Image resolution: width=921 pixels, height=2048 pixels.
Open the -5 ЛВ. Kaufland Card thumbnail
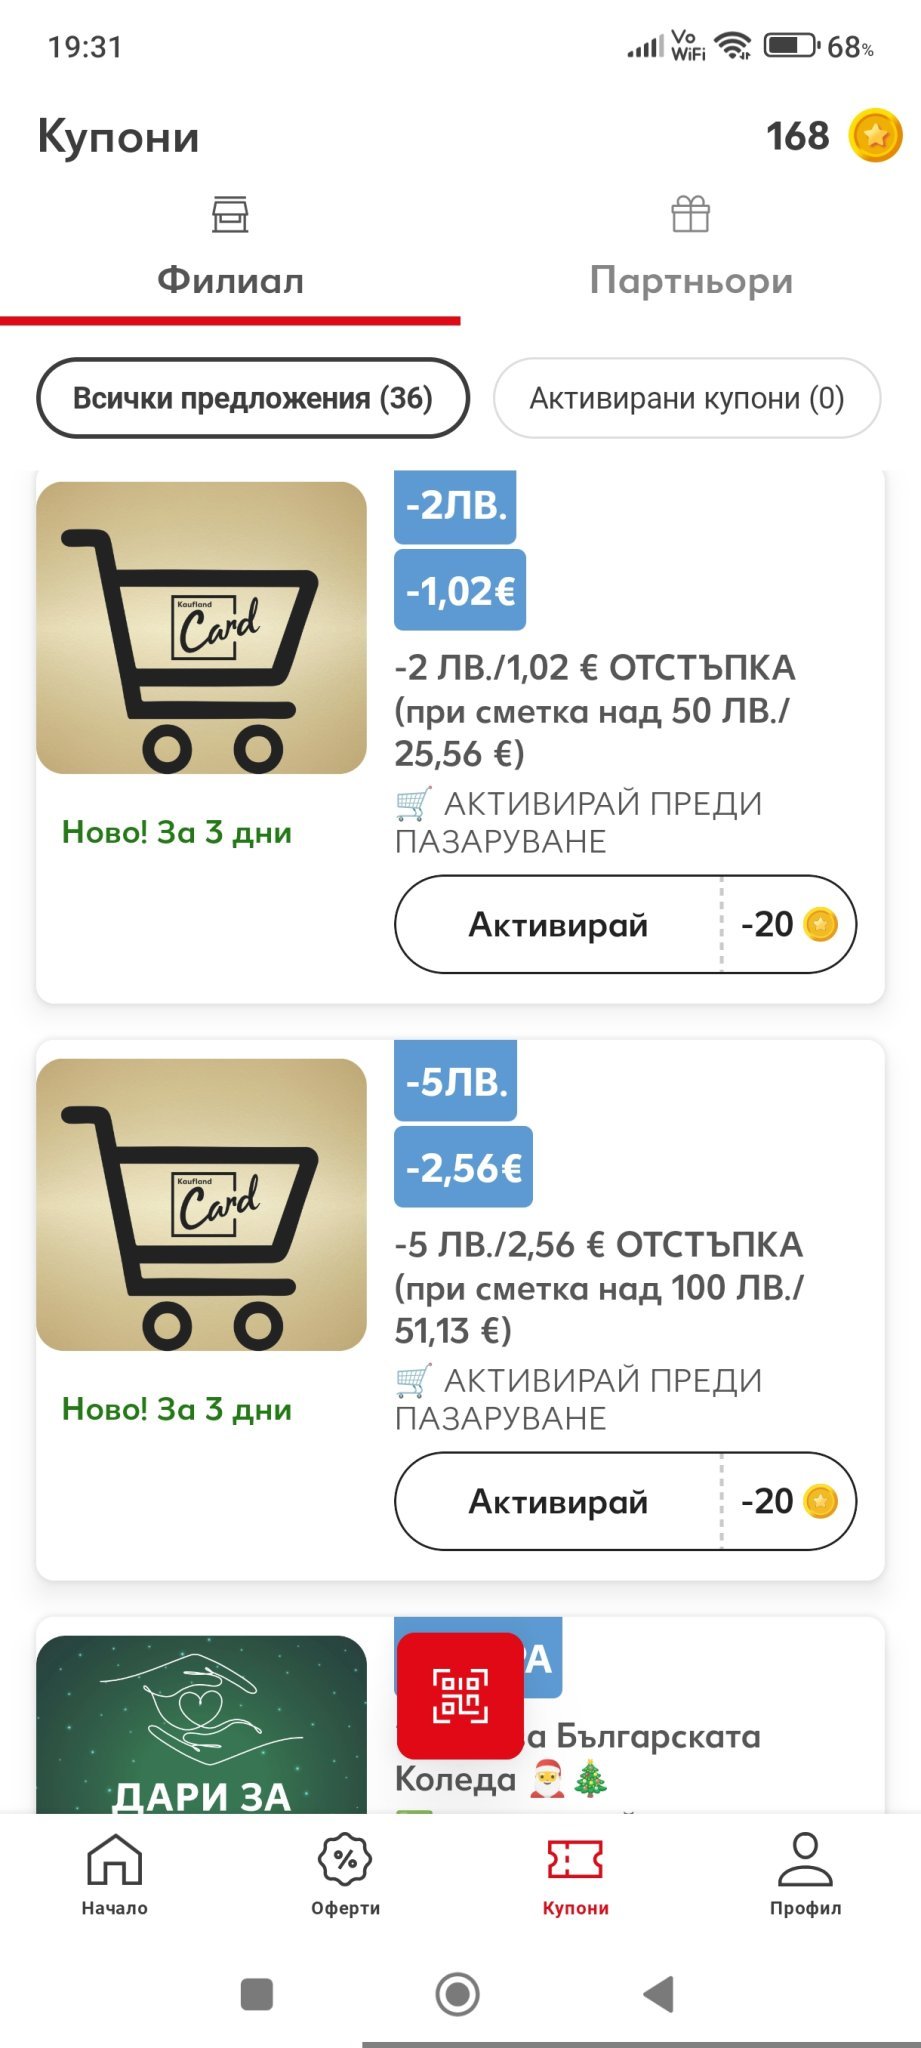[201, 1204]
